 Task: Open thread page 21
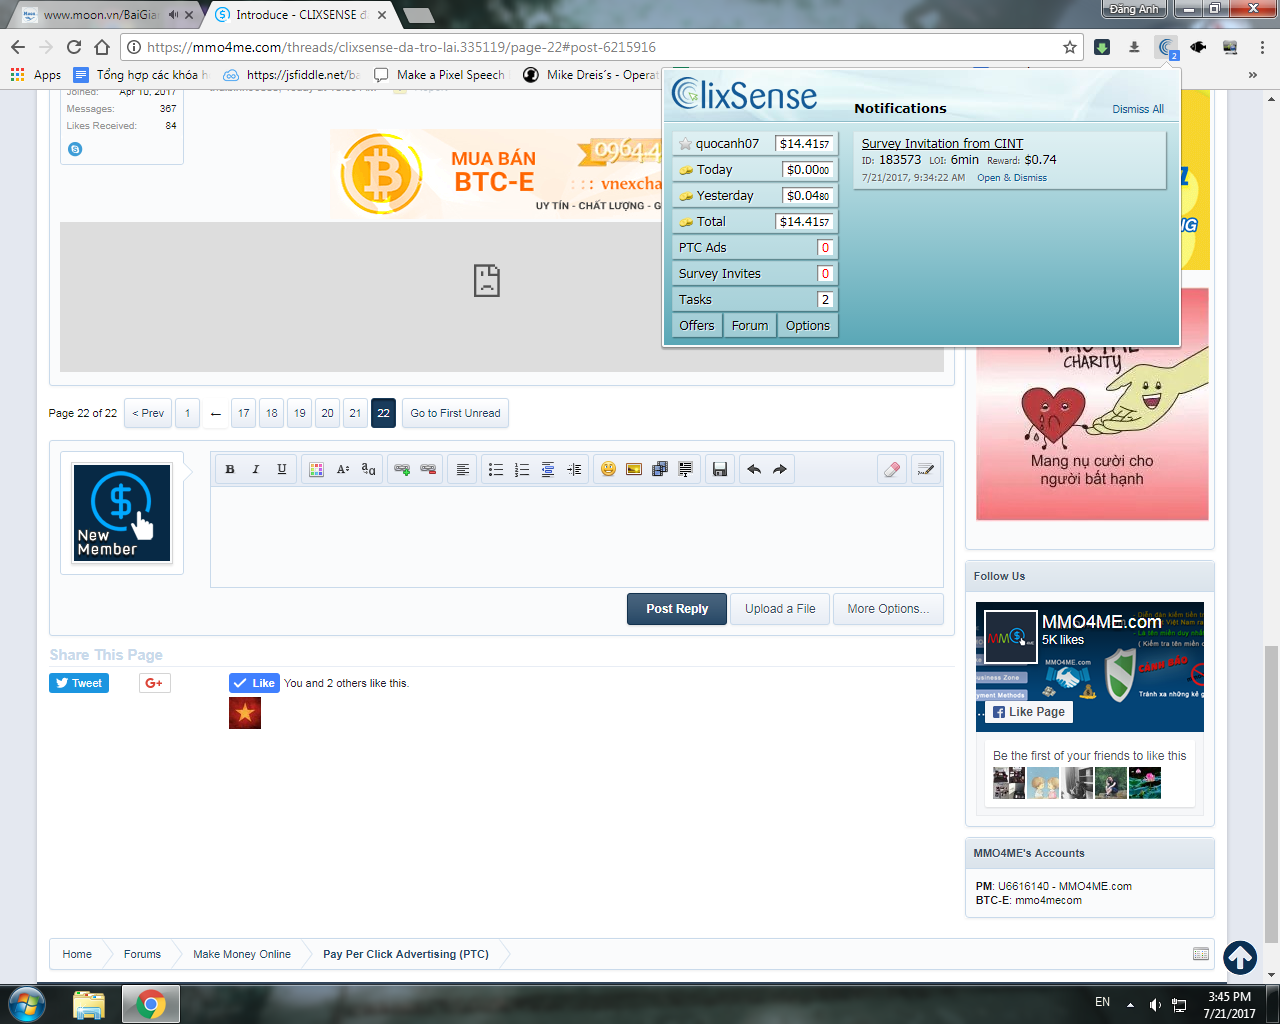click(x=356, y=413)
